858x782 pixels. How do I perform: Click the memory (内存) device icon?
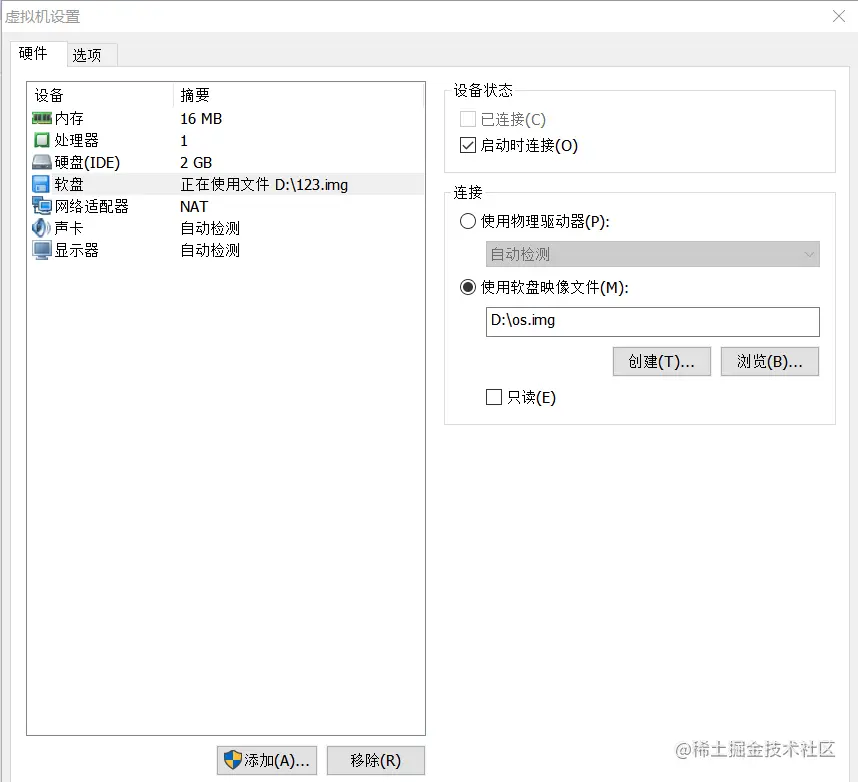coord(42,118)
